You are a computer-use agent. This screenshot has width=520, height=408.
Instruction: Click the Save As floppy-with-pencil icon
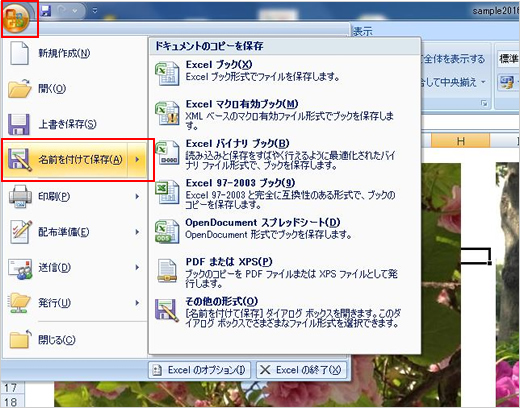click(x=20, y=160)
